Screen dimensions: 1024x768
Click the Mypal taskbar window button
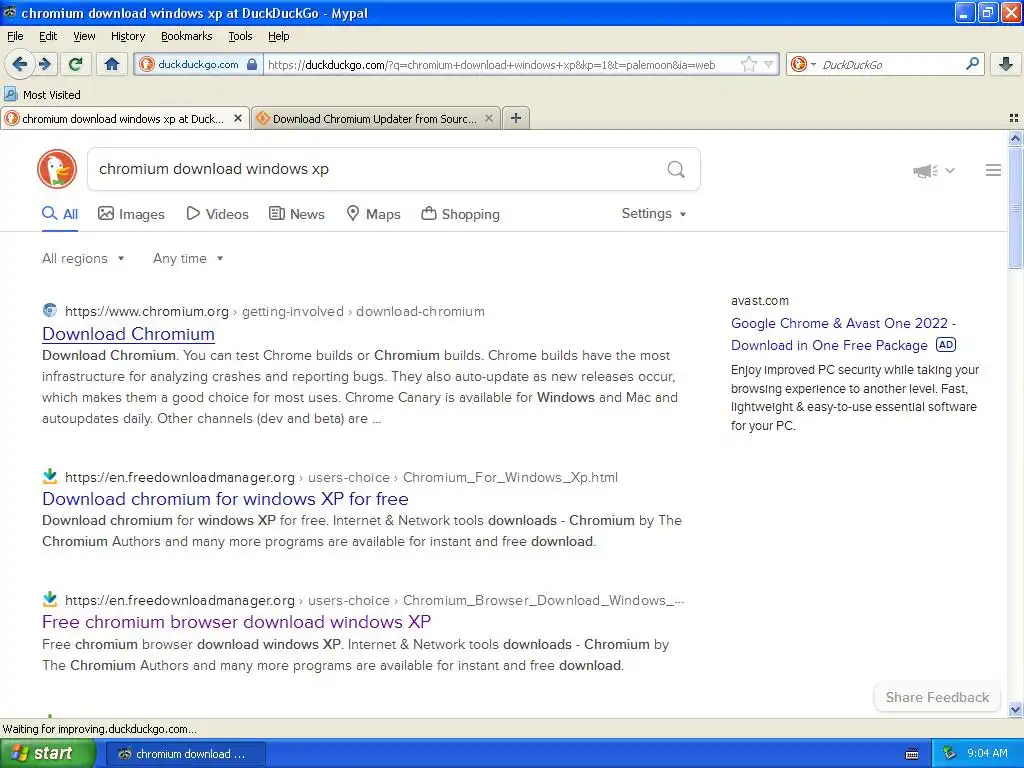pos(185,754)
